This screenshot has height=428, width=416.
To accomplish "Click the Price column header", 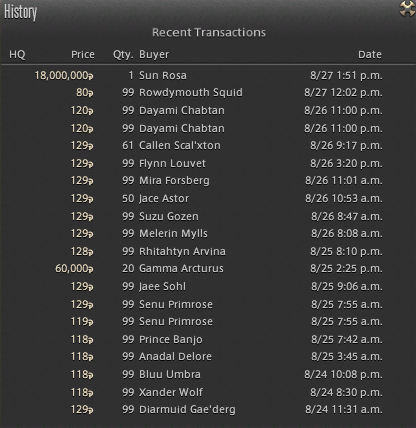I will (83, 54).
